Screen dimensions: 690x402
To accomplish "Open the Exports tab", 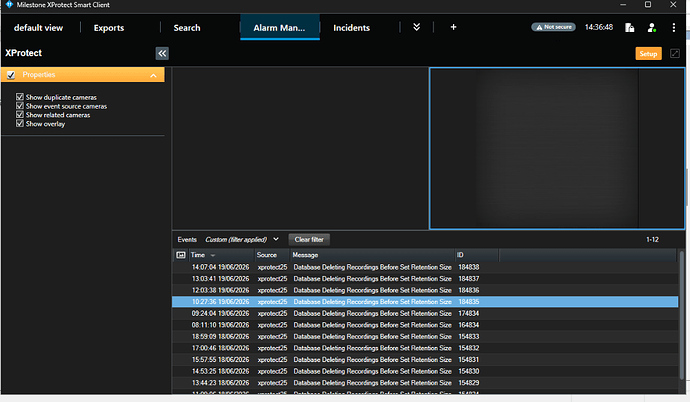I will point(109,28).
